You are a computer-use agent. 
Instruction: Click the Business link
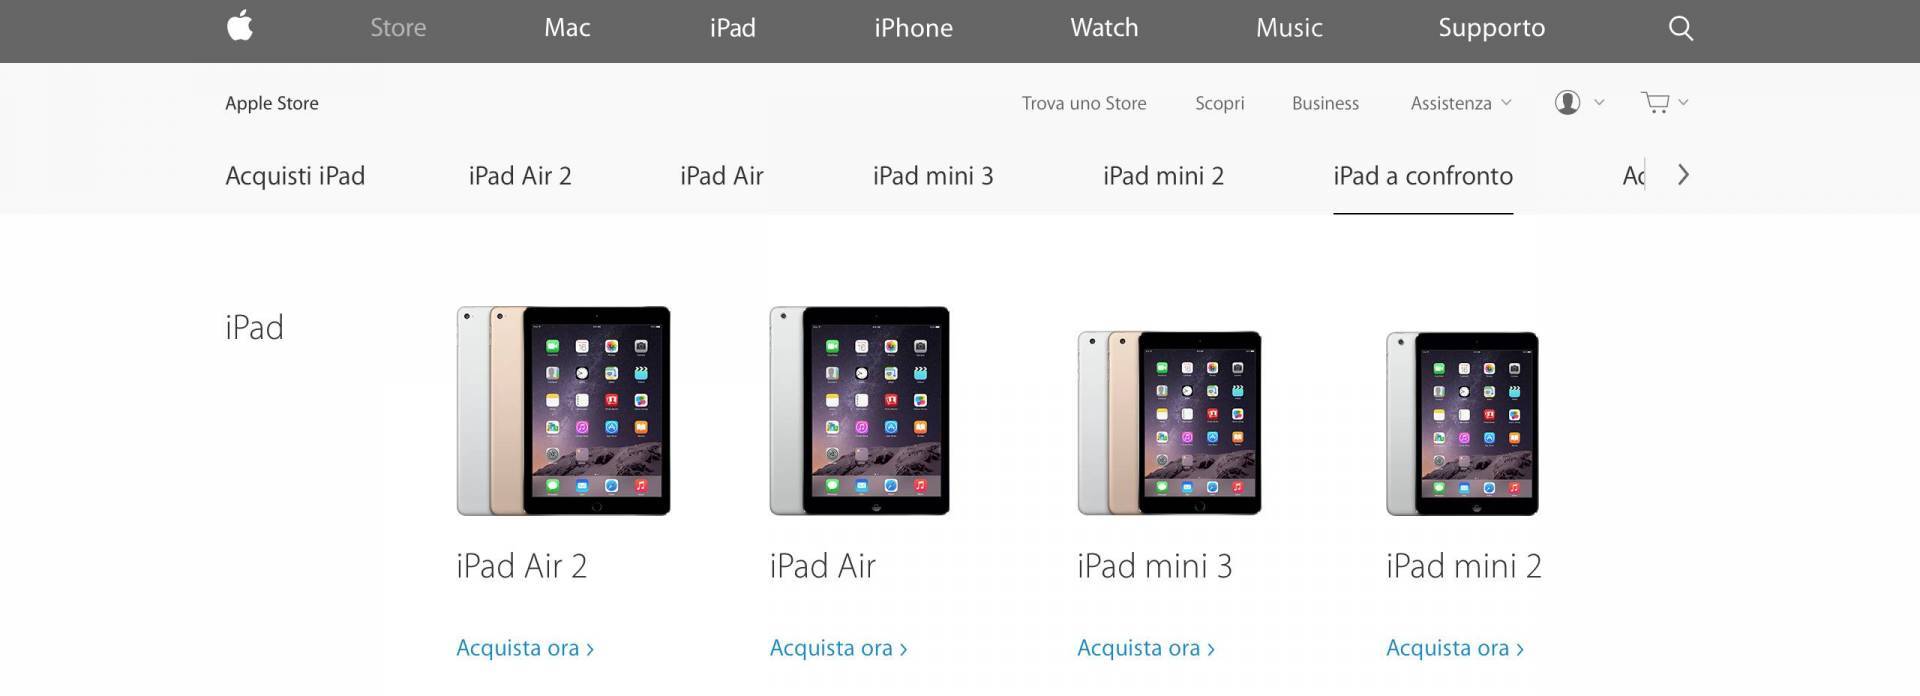click(1325, 103)
